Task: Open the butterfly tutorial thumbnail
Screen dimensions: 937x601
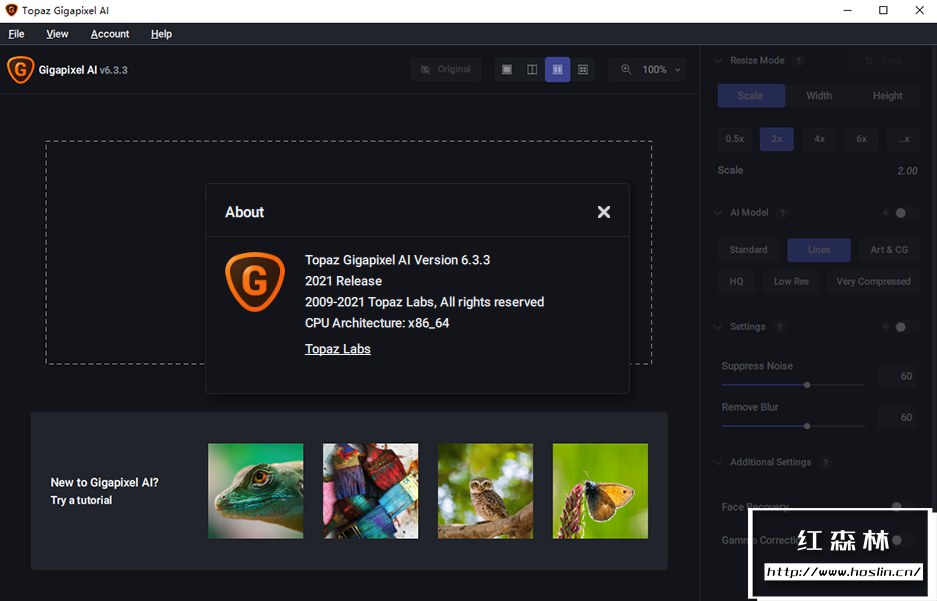Action: [600, 491]
